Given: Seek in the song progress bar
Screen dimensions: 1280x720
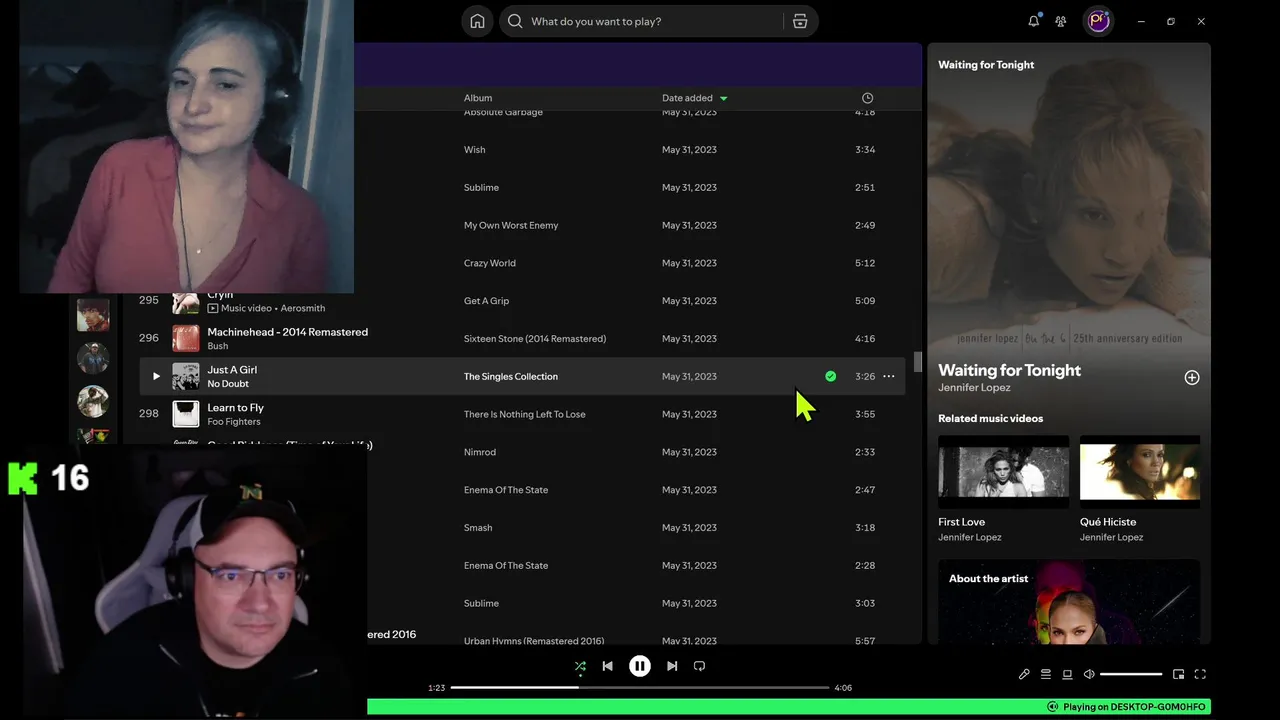Looking at the screenshot, I should [640, 688].
